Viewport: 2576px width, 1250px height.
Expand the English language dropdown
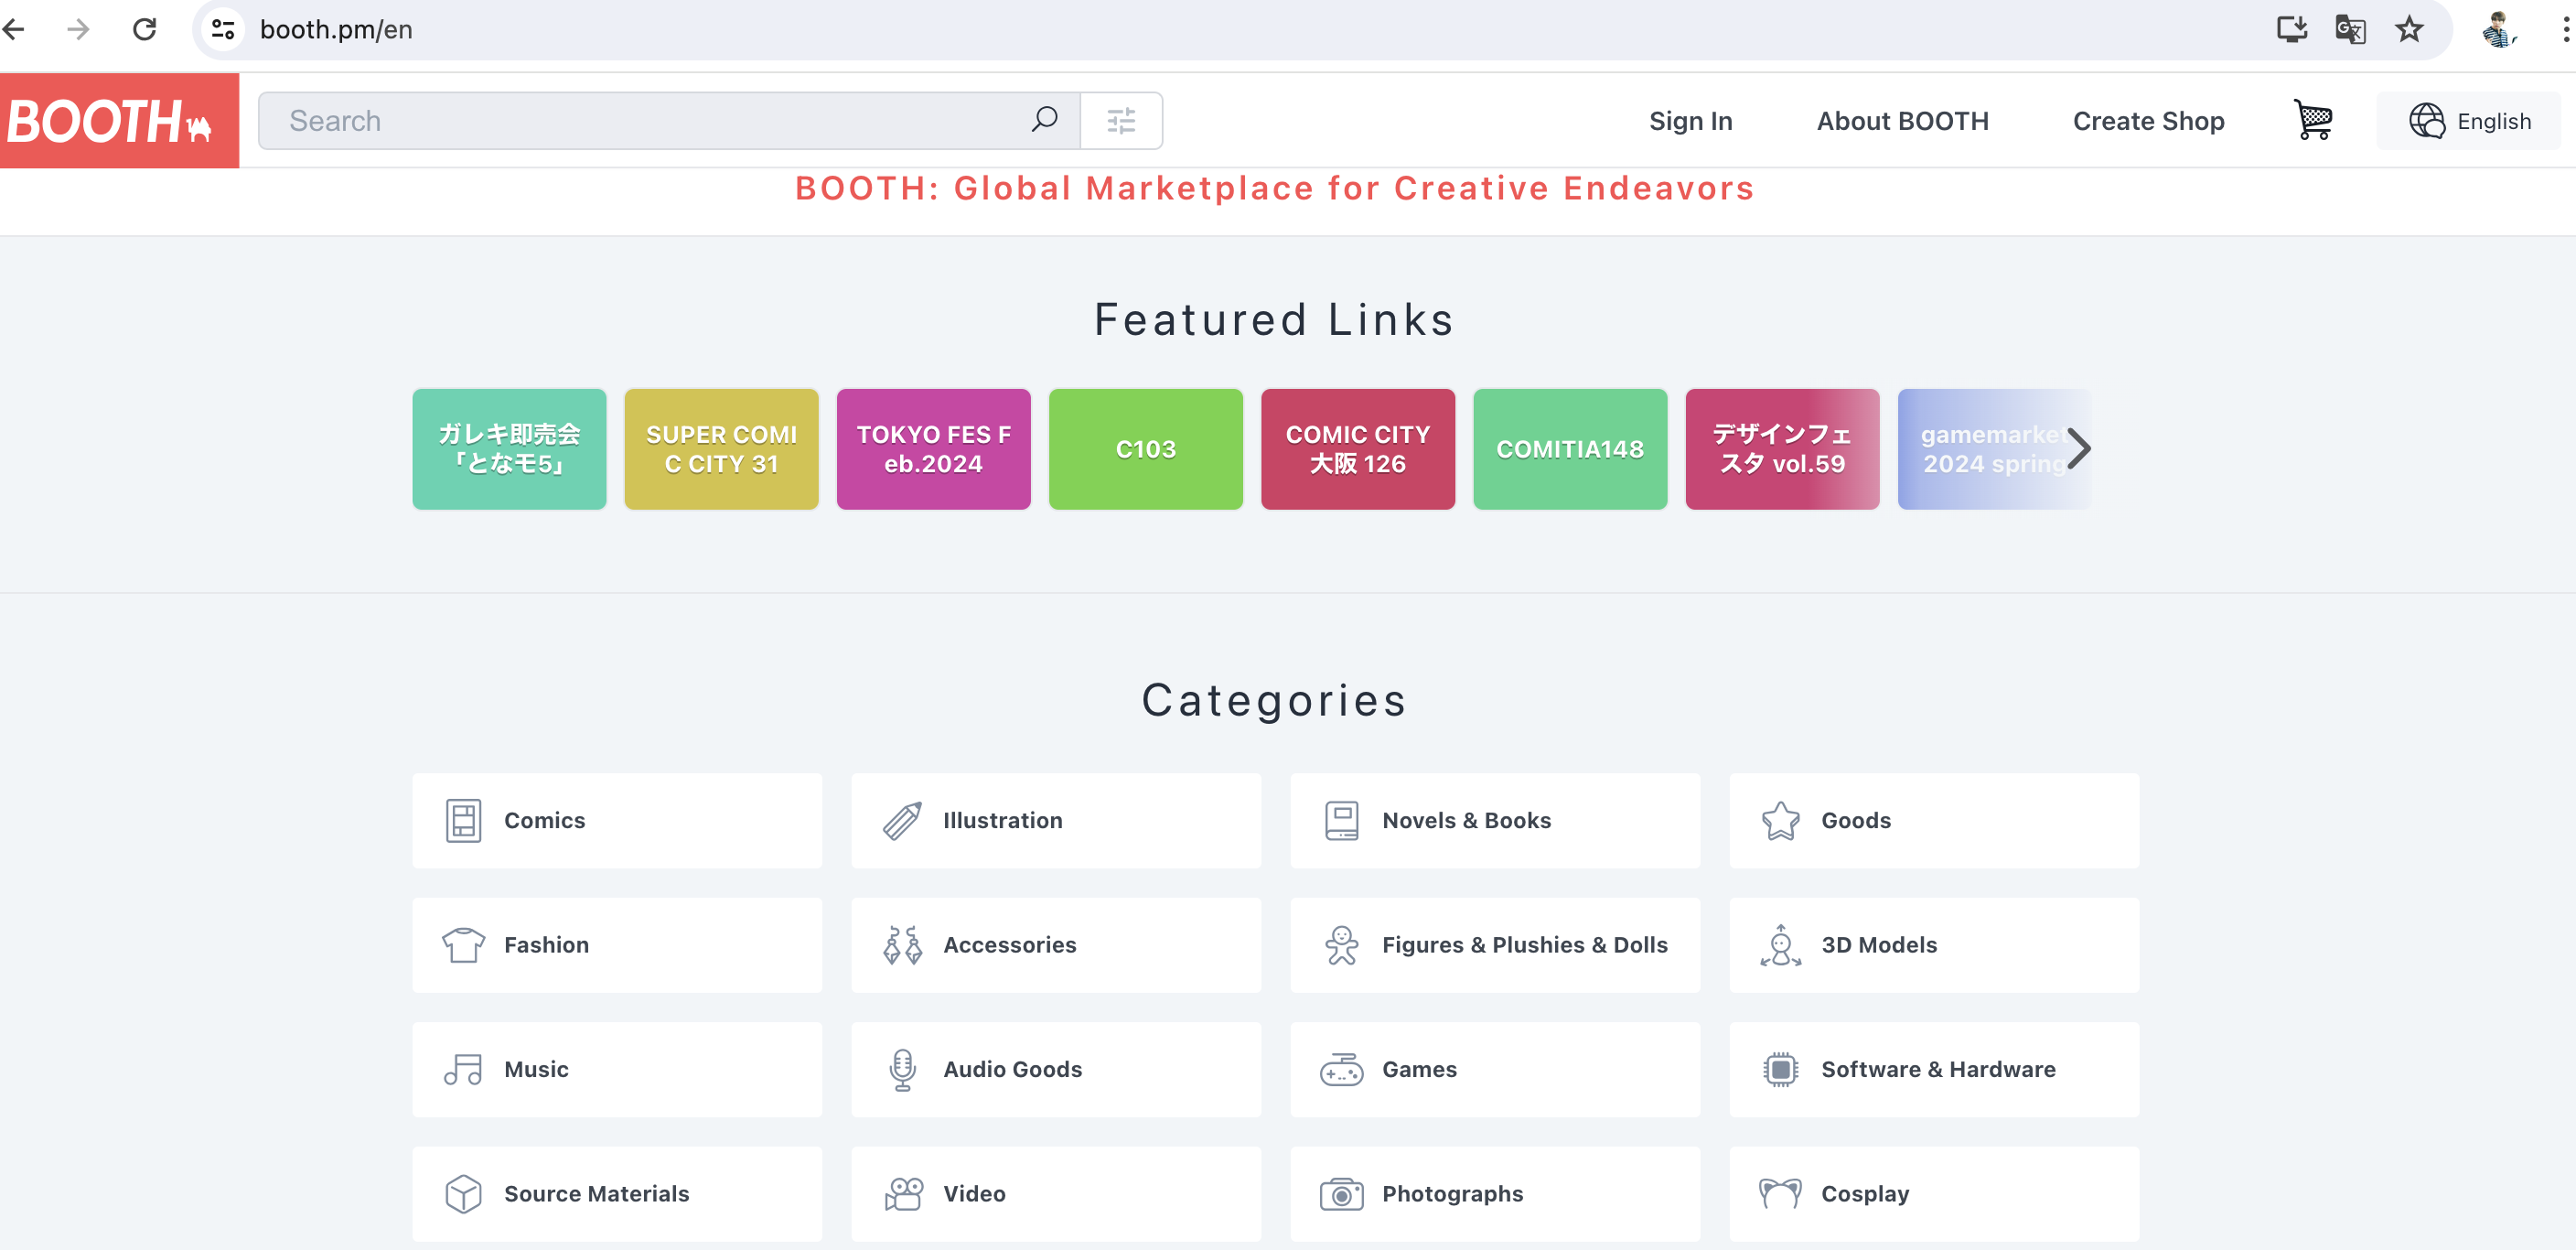pyautogui.click(x=2468, y=120)
